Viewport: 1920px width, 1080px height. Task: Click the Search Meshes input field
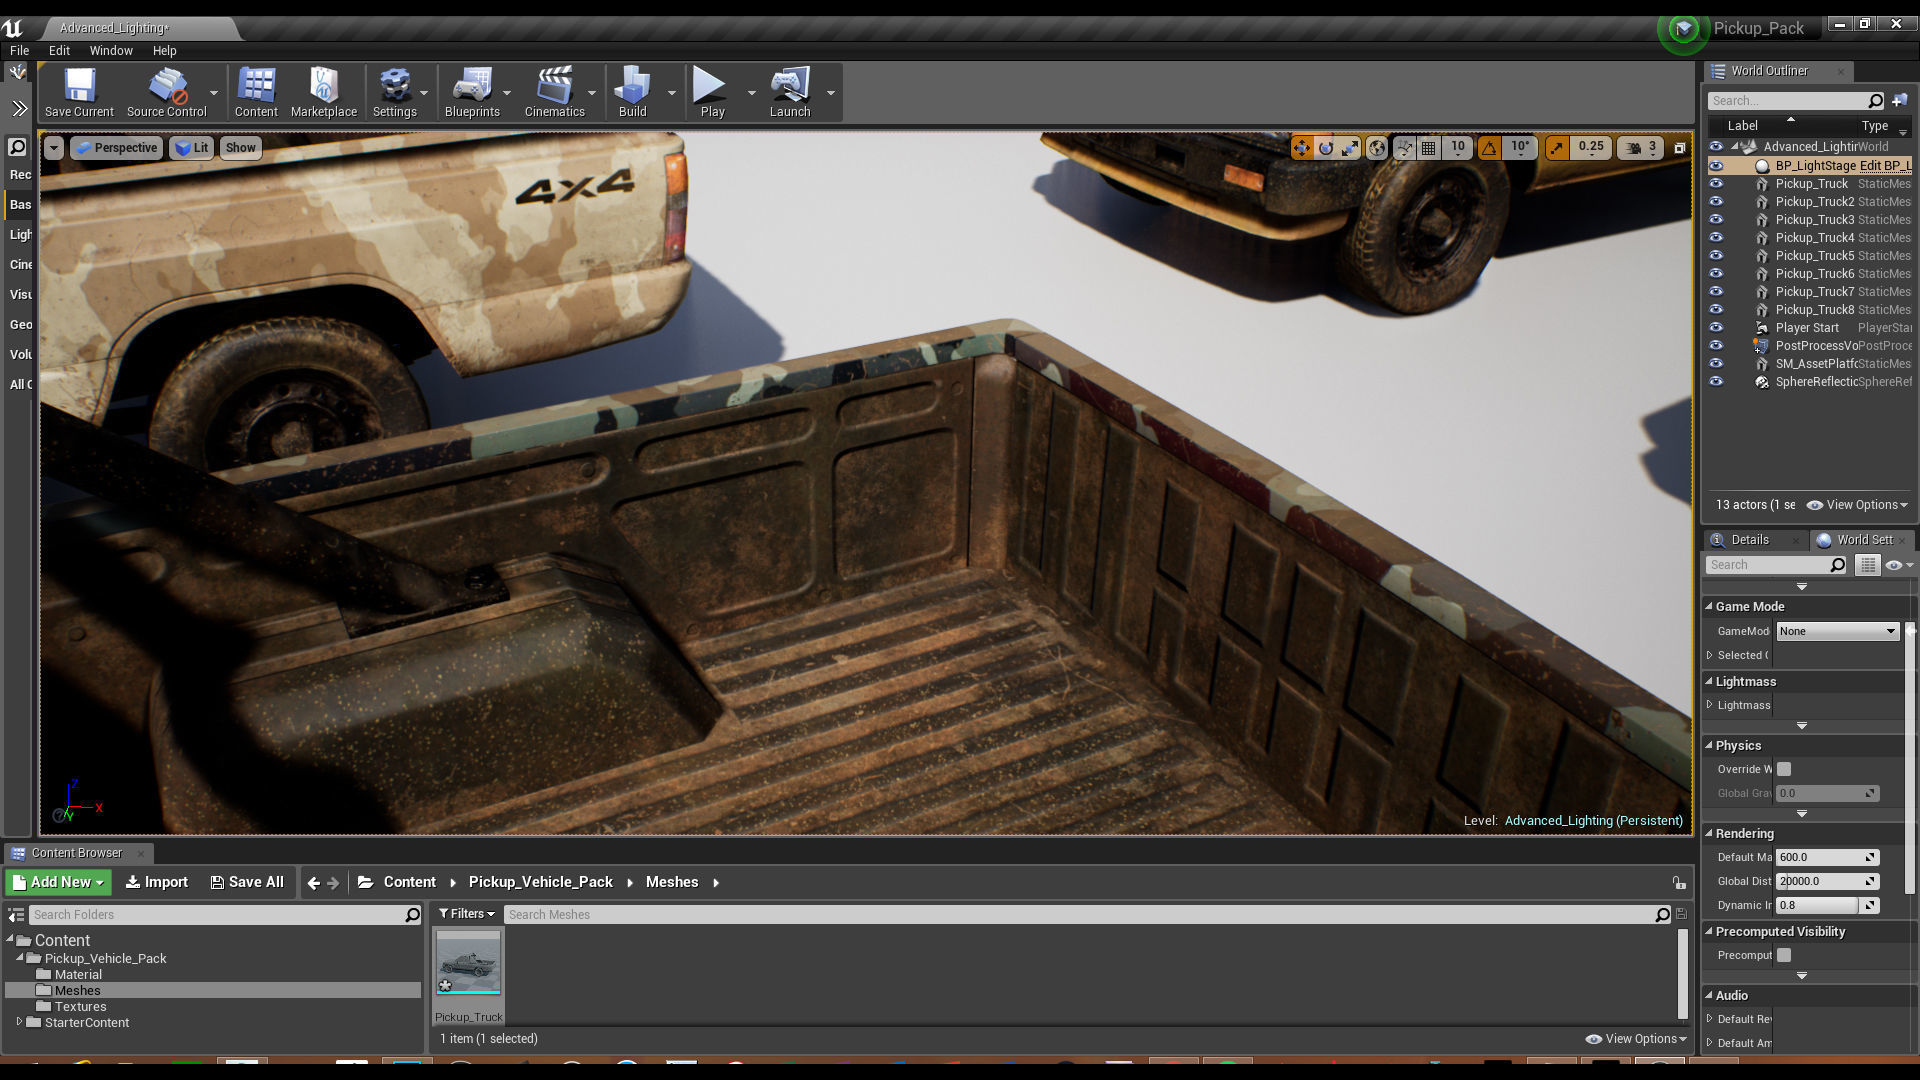click(1080, 914)
